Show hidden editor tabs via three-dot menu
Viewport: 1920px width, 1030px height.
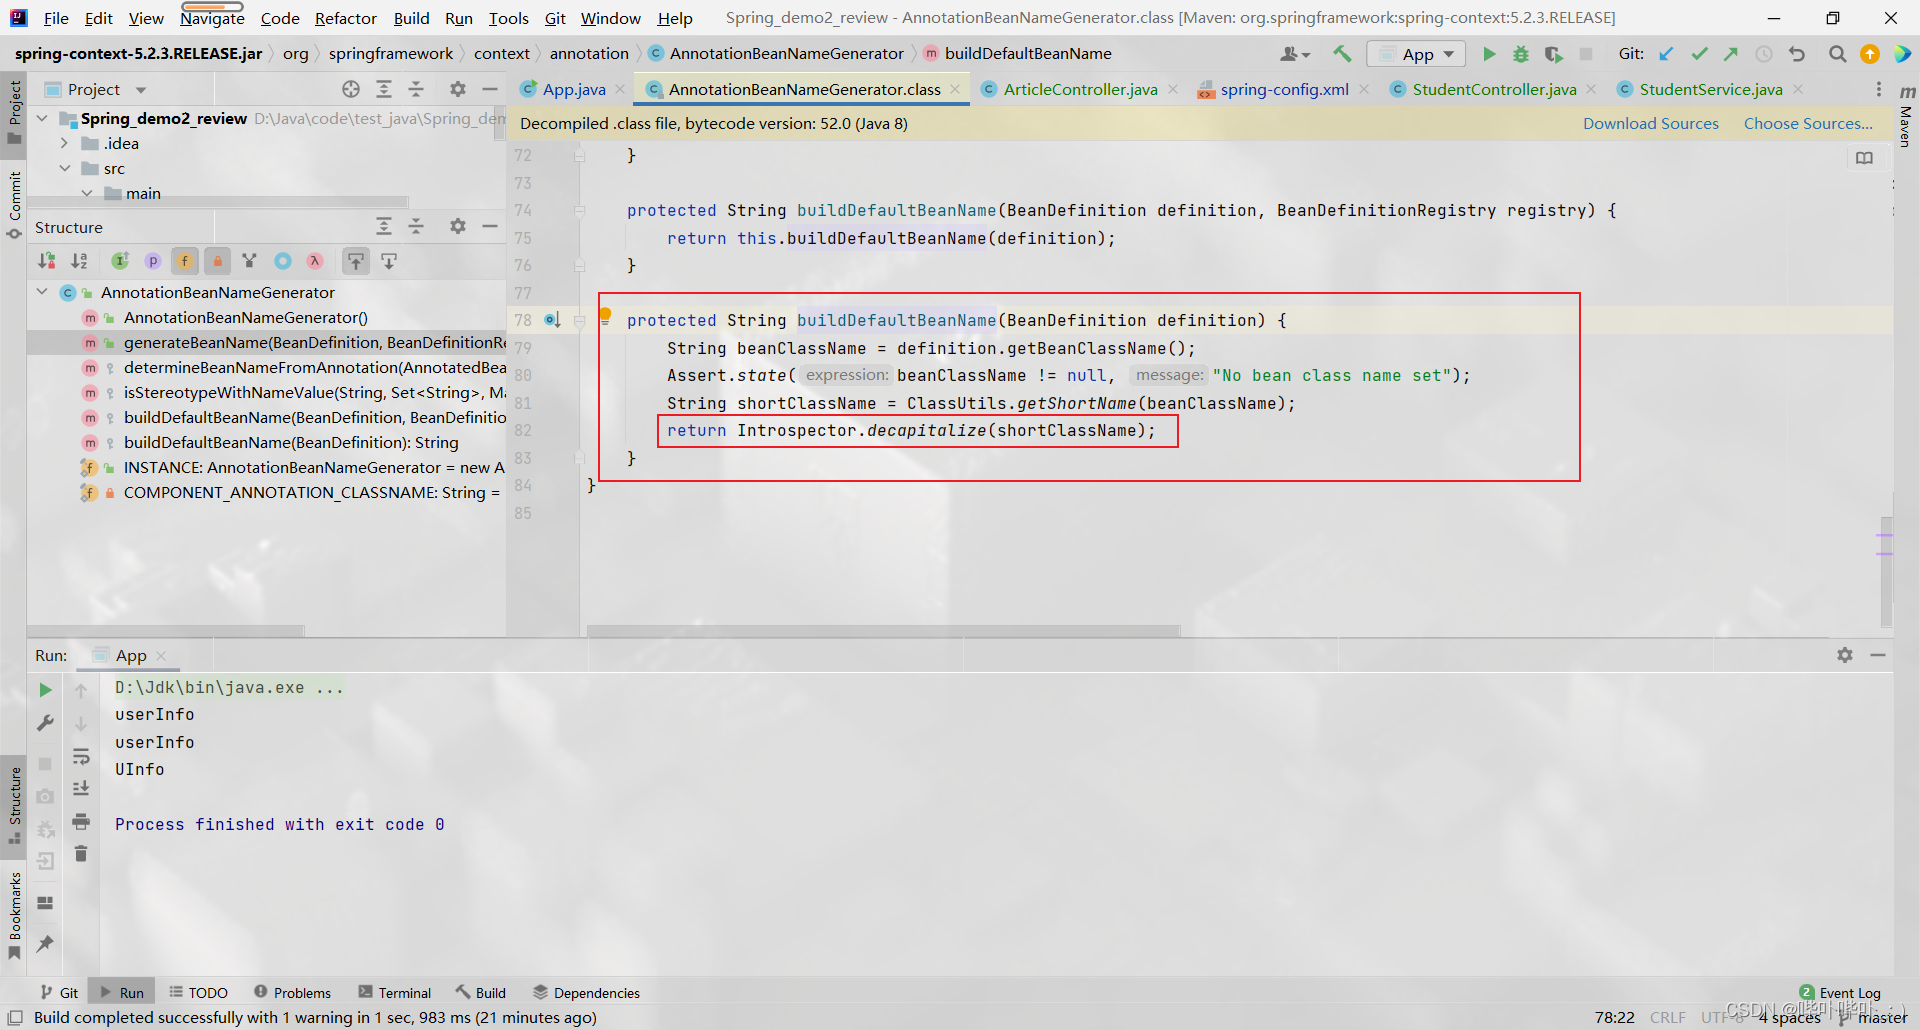click(x=1879, y=89)
